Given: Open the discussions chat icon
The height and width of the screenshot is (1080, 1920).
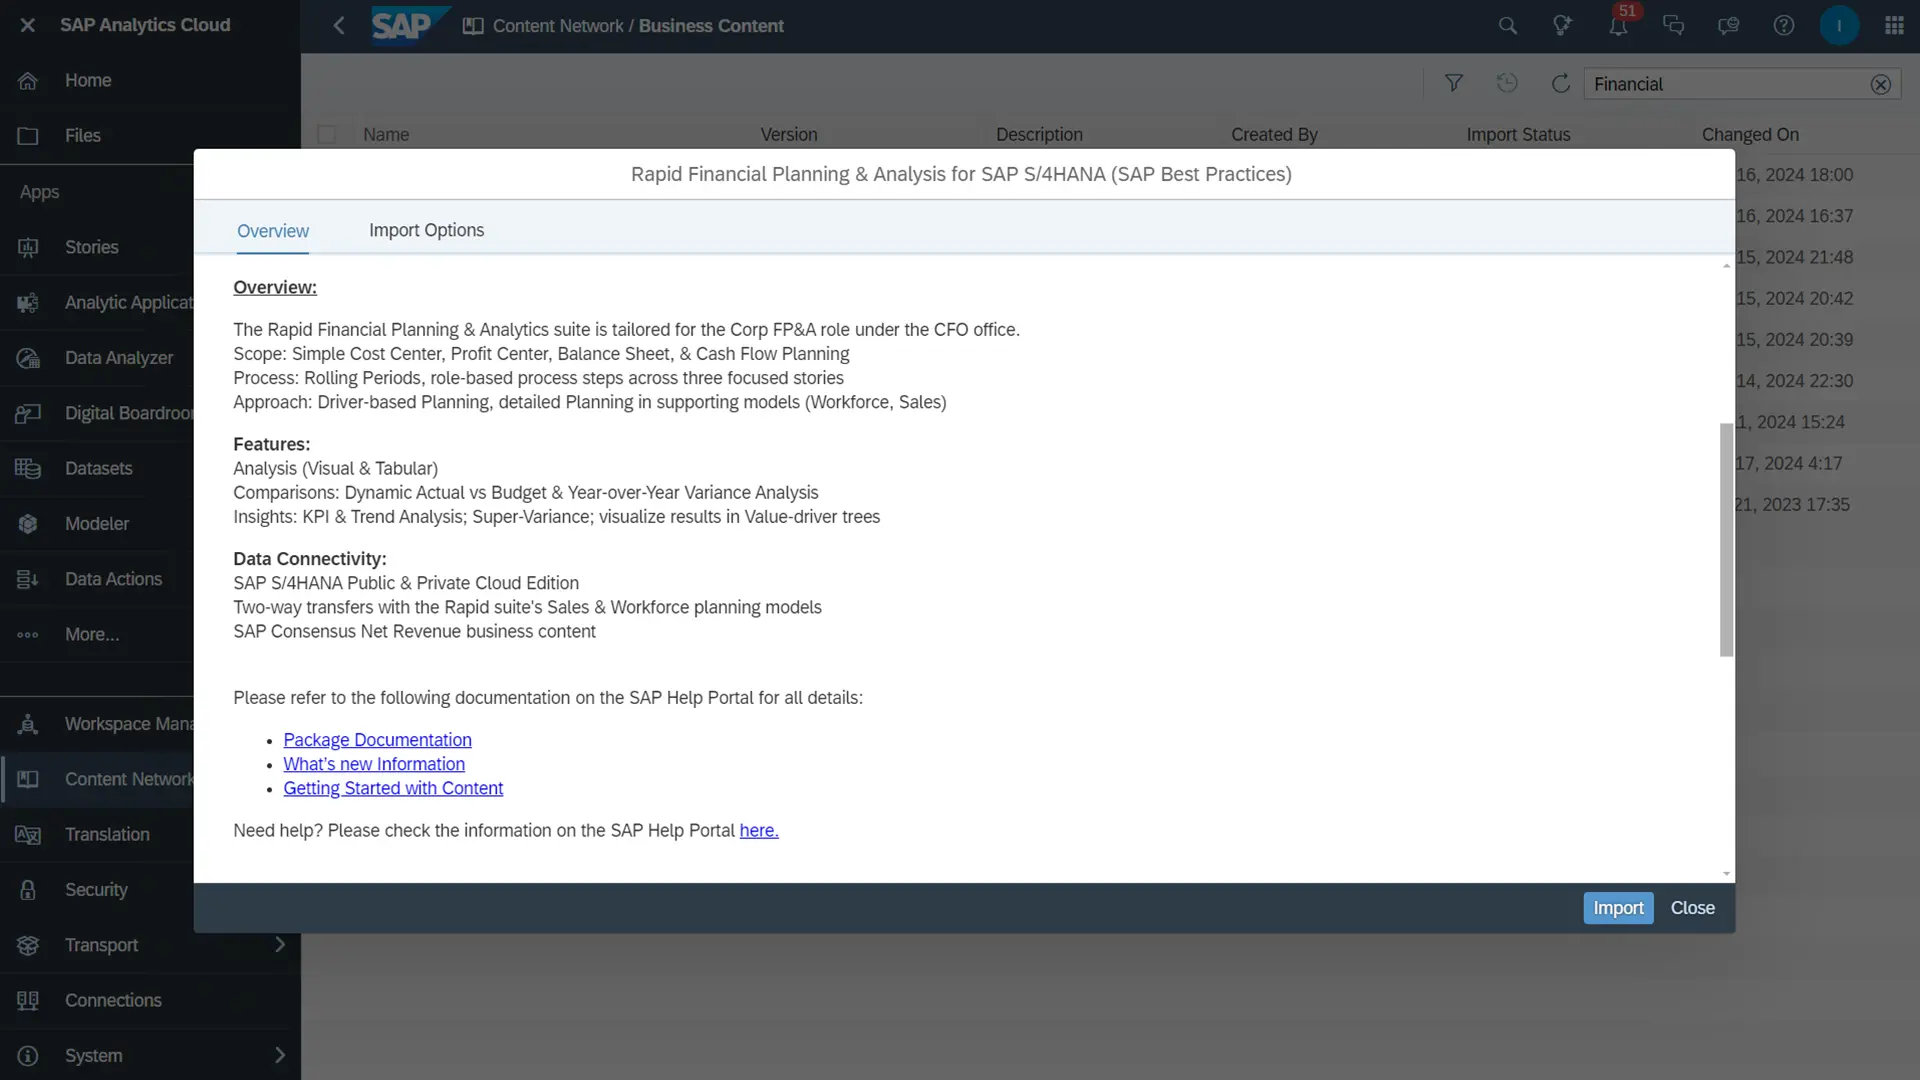Looking at the screenshot, I should (x=1673, y=26).
